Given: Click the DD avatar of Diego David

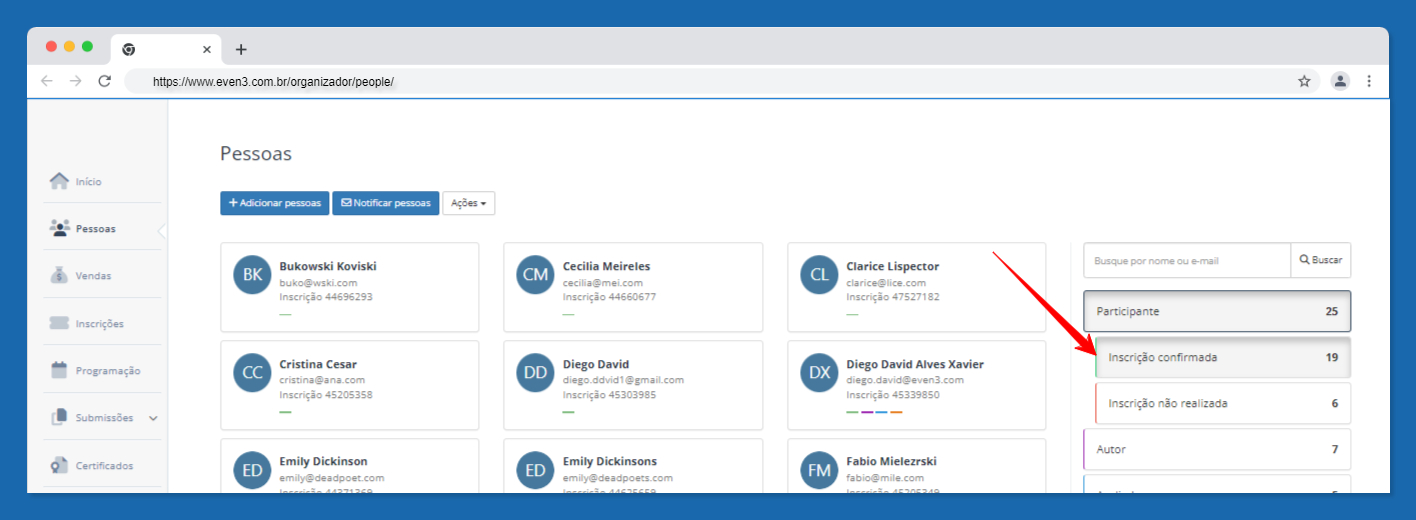Looking at the screenshot, I should [x=536, y=372].
